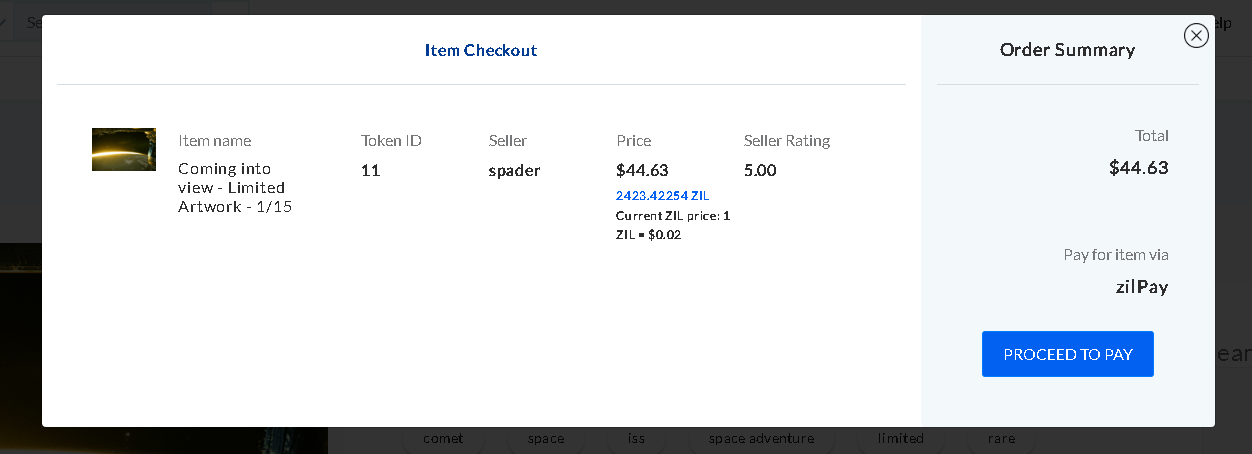Click the PROCEED TO PAY button

coord(1068,354)
